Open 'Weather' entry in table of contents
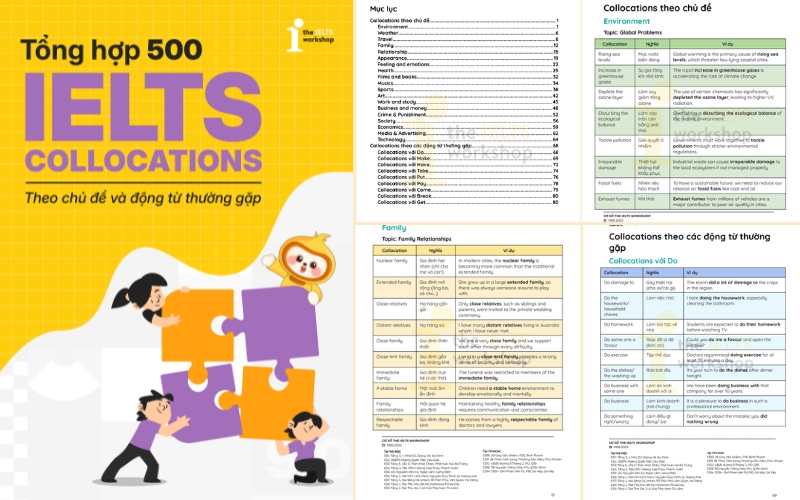 pos(468,33)
